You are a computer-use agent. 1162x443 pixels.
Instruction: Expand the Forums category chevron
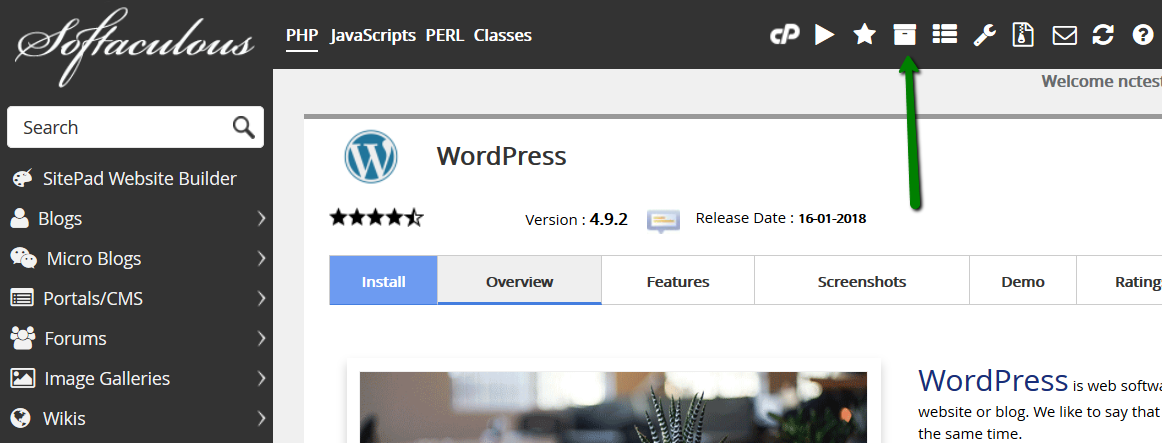pos(261,339)
